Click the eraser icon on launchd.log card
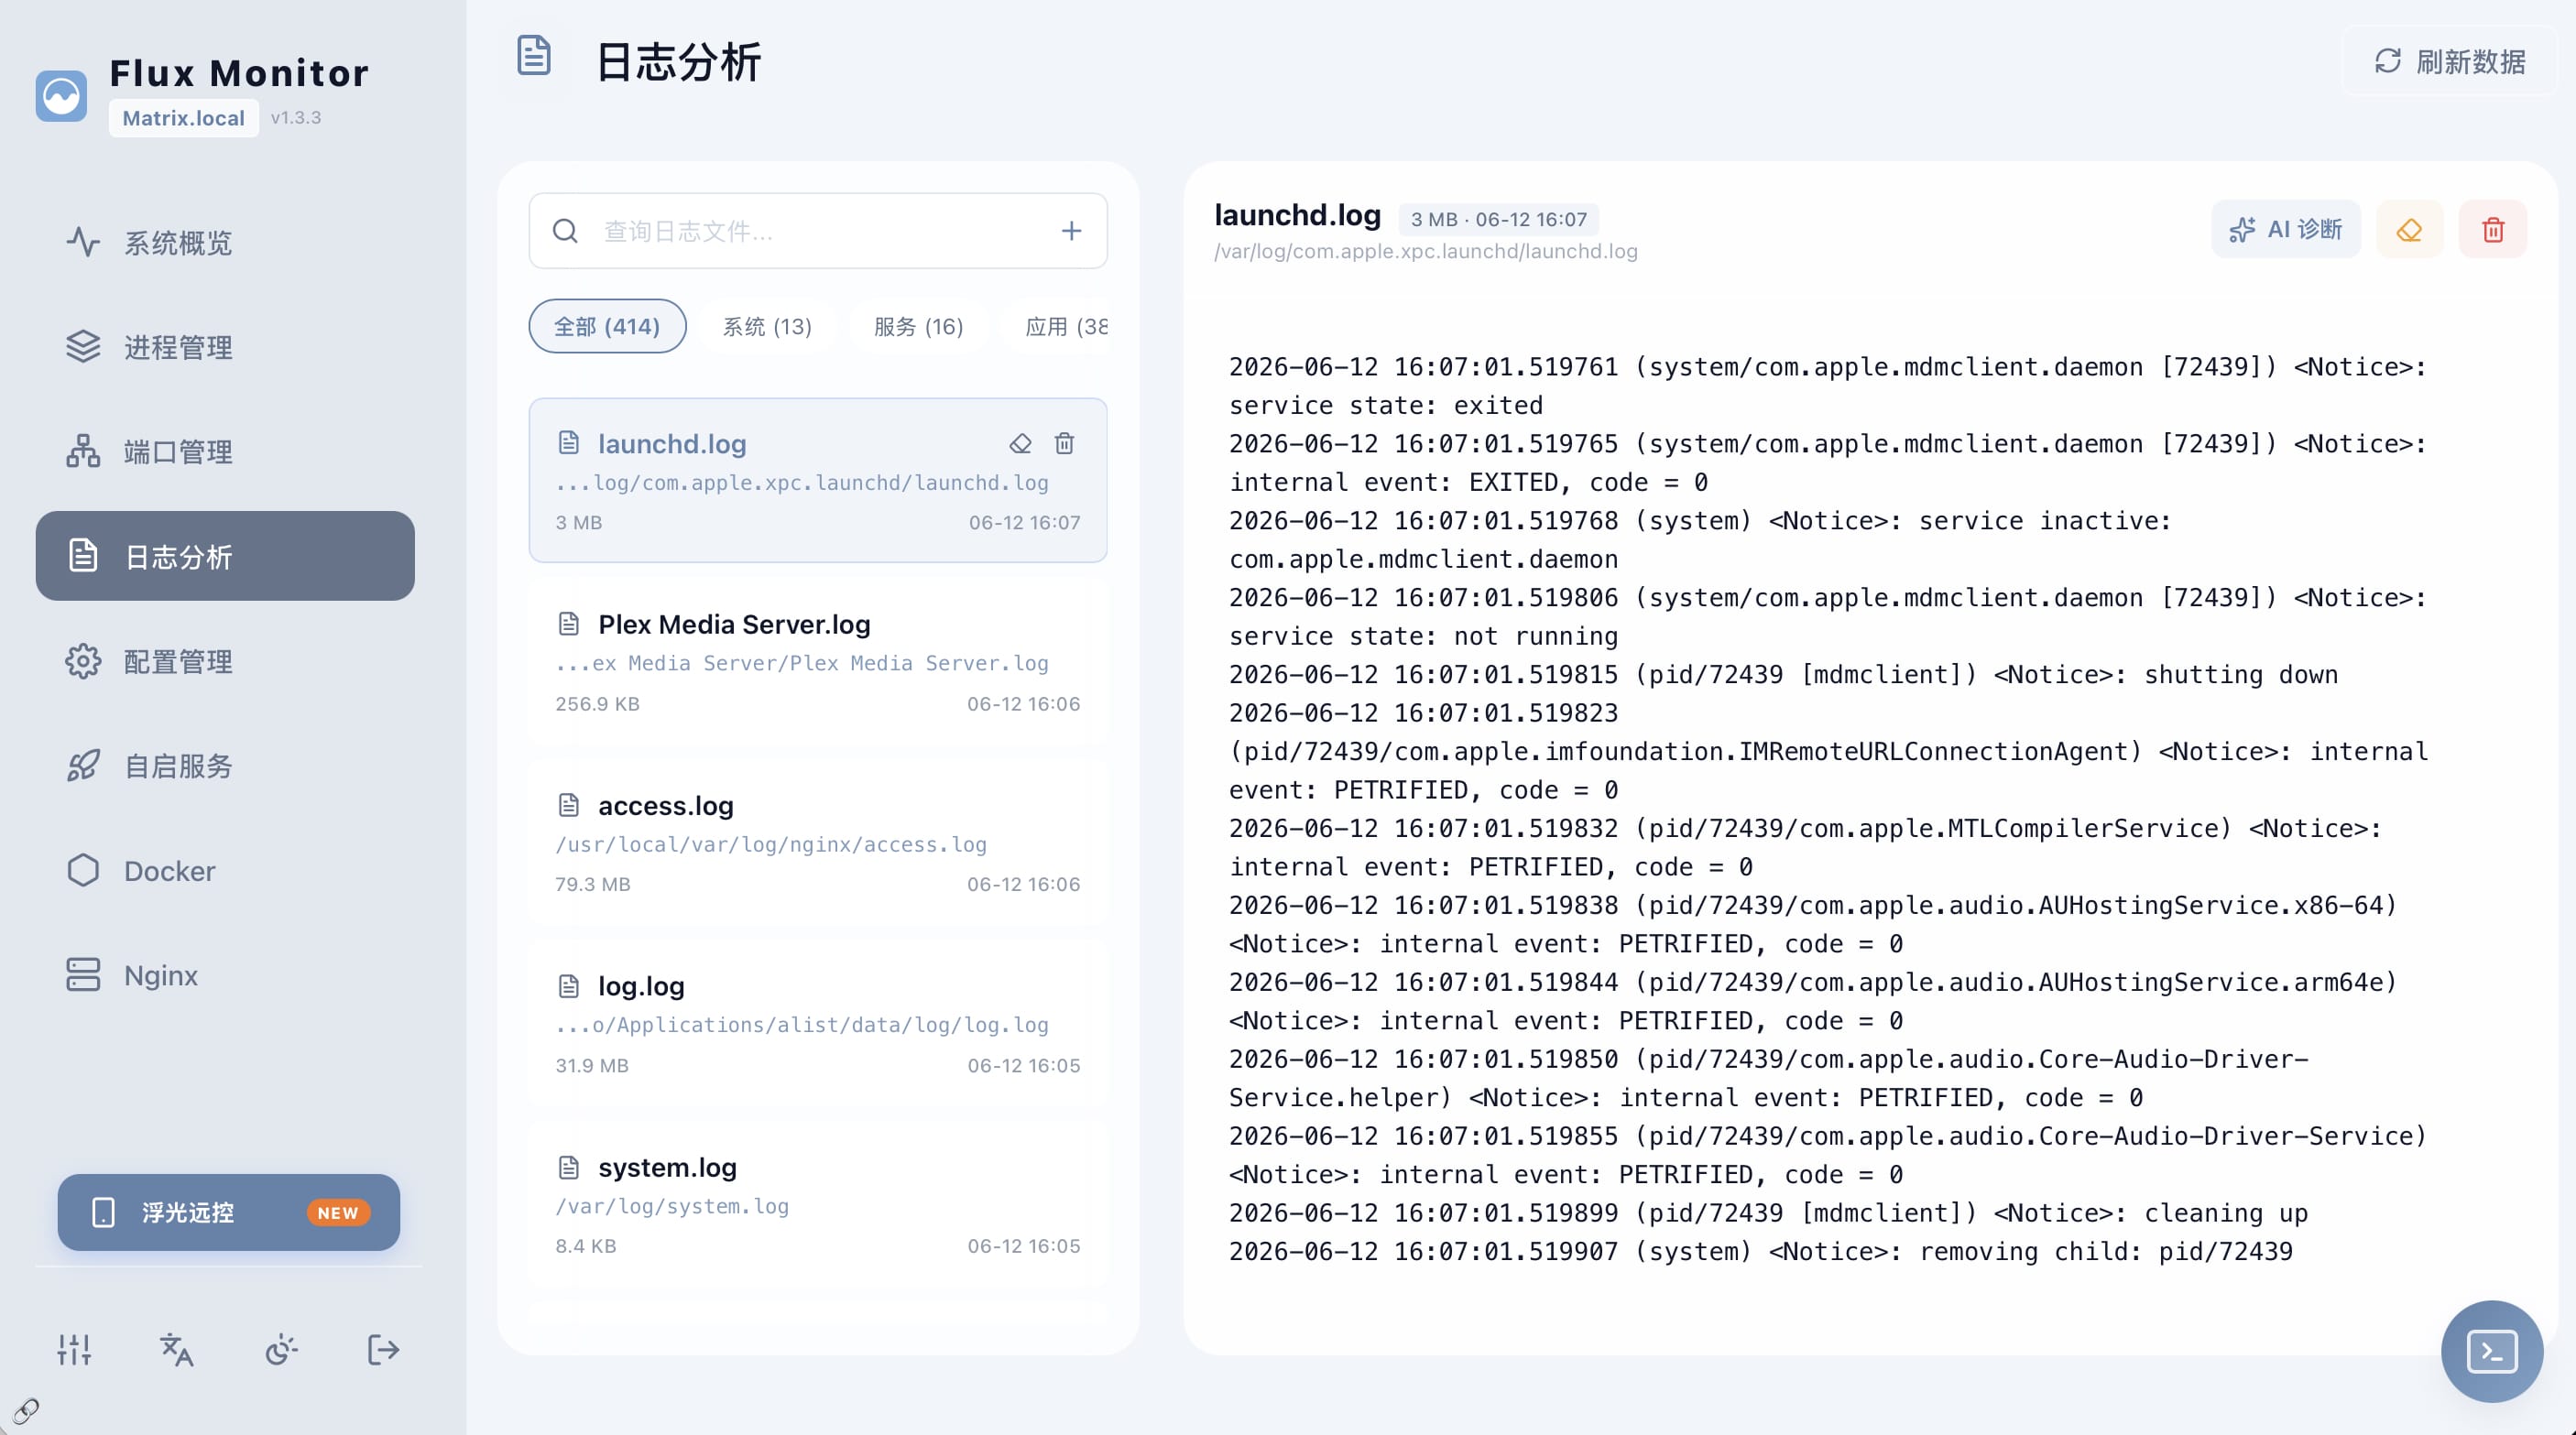Viewport: 2576px width, 1435px height. pos(1020,443)
